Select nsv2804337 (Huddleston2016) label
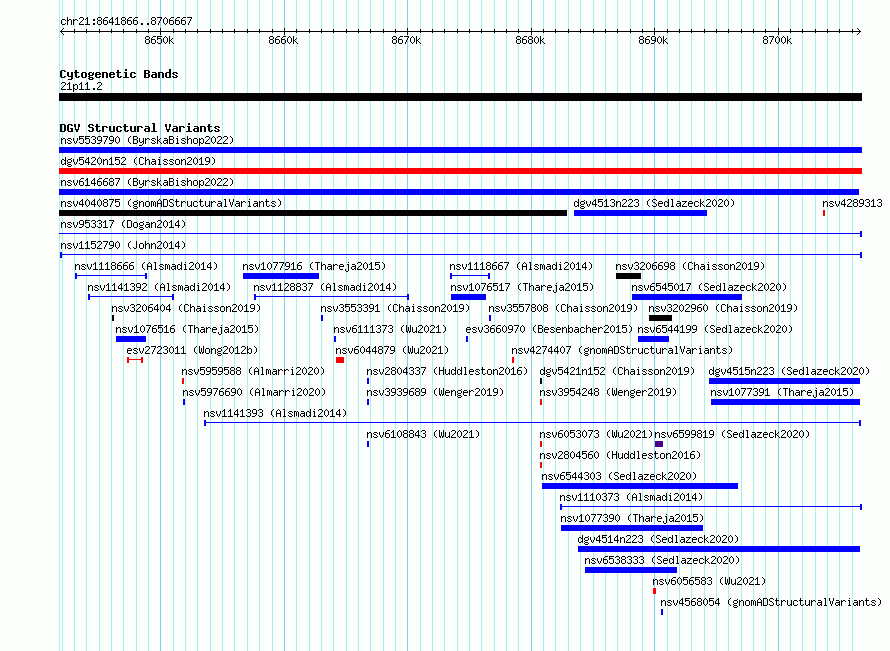This screenshot has width=890, height=651. coord(447,371)
